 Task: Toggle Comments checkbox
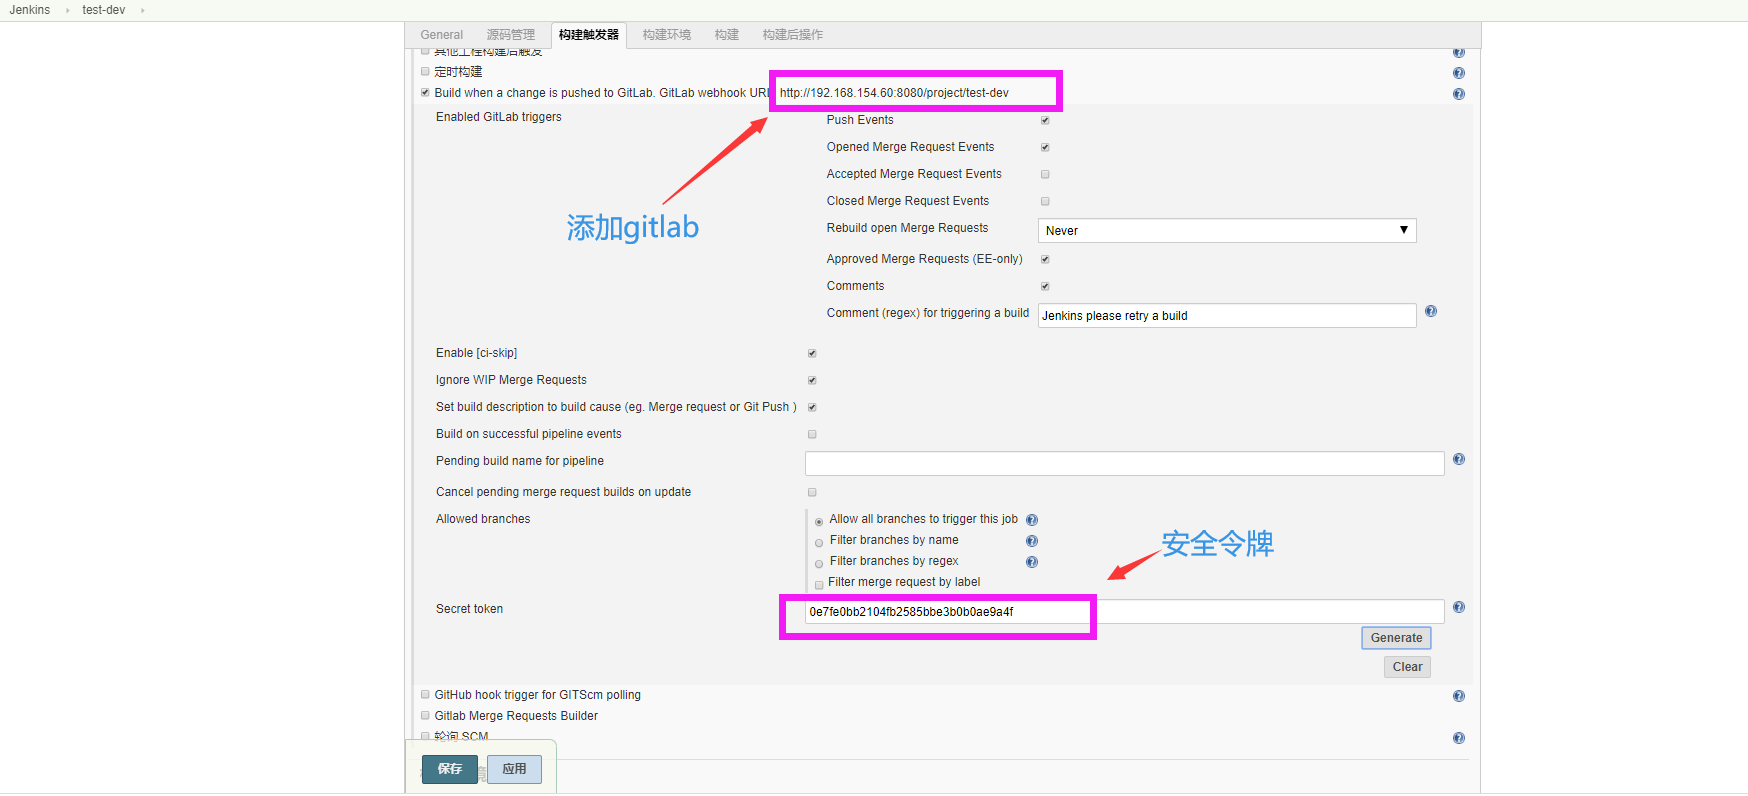click(x=1045, y=286)
